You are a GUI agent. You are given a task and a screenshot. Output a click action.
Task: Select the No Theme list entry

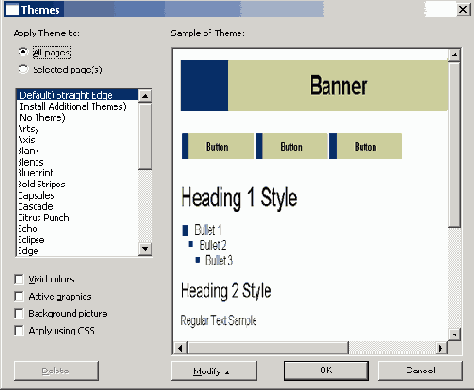[77, 117]
